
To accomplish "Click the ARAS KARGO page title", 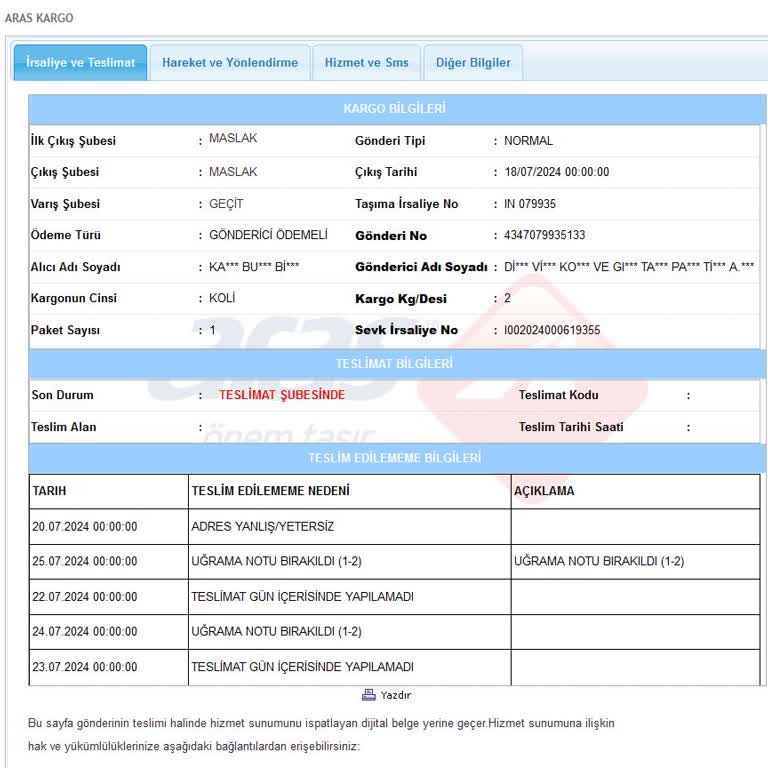I will pos(39,18).
